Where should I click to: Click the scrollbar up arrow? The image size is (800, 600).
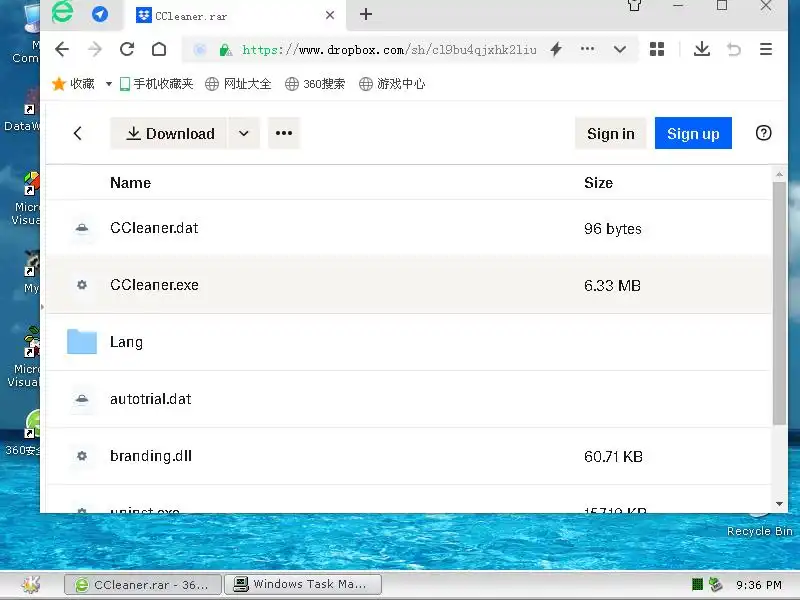[x=779, y=174]
